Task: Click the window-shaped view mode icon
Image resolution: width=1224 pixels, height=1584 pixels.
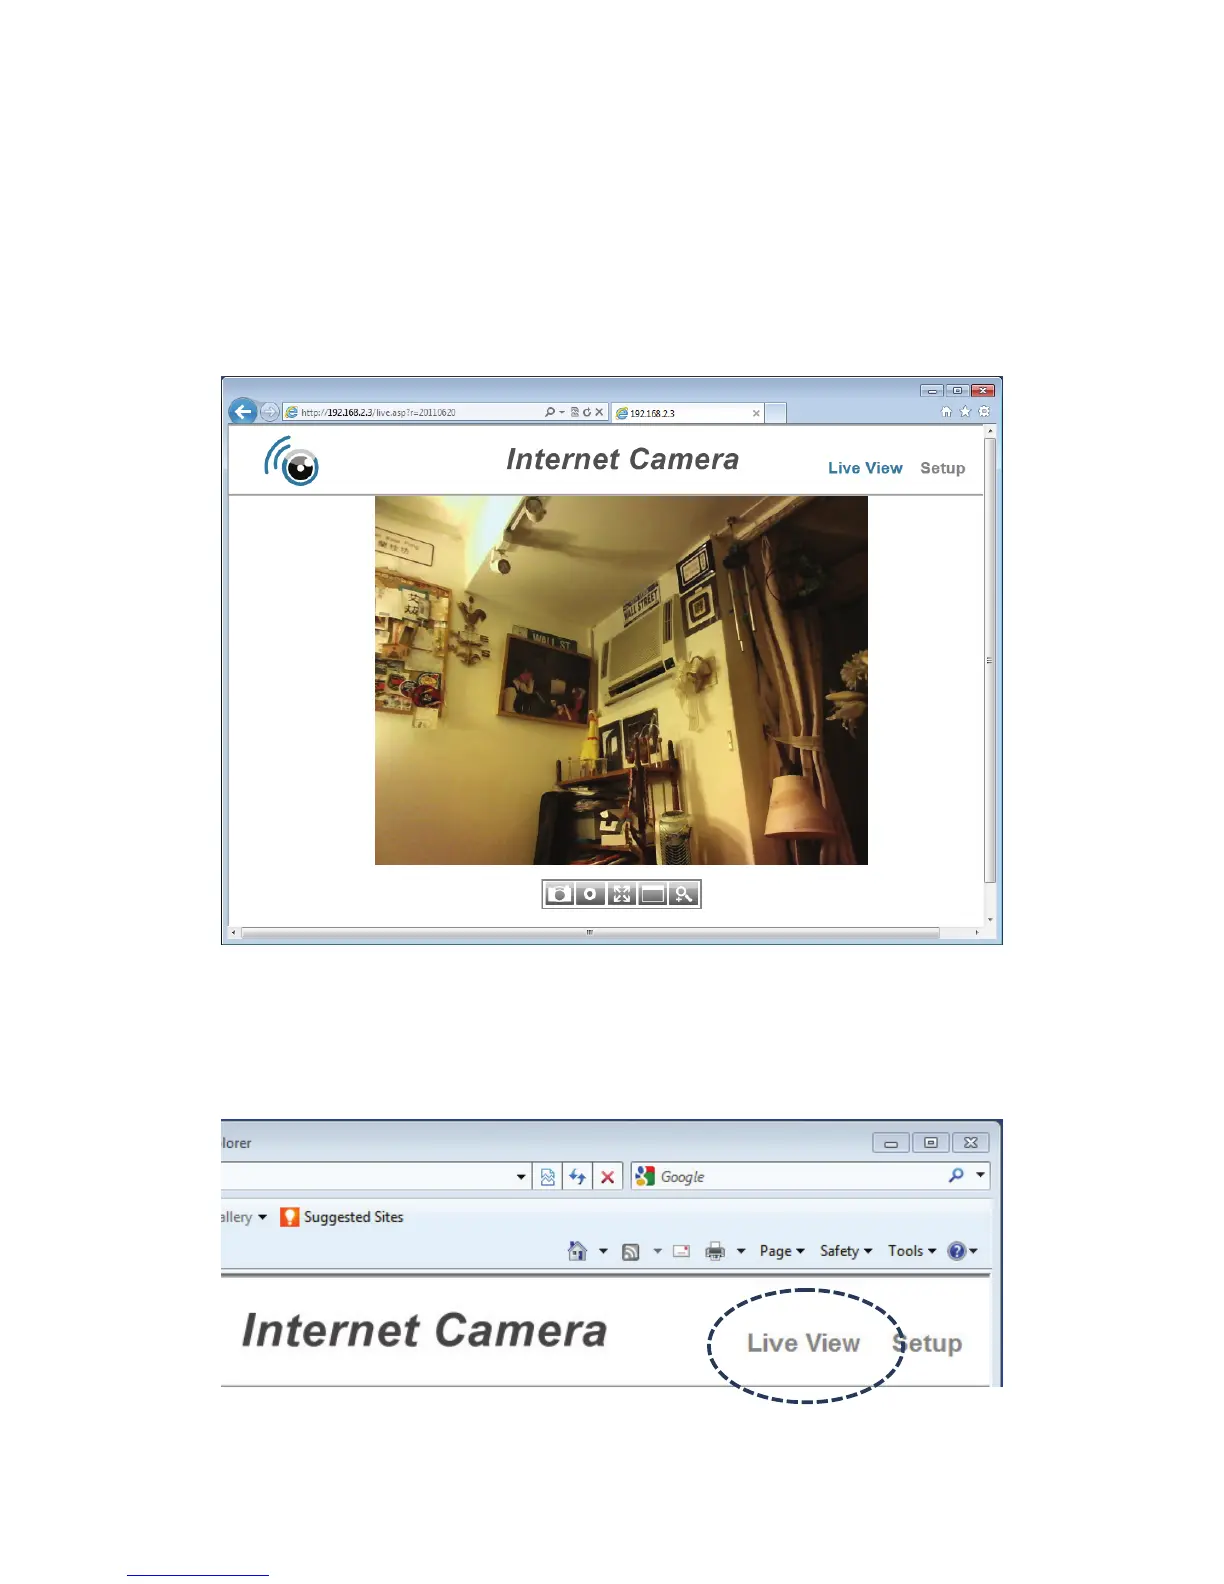Action: (x=652, y=894)
